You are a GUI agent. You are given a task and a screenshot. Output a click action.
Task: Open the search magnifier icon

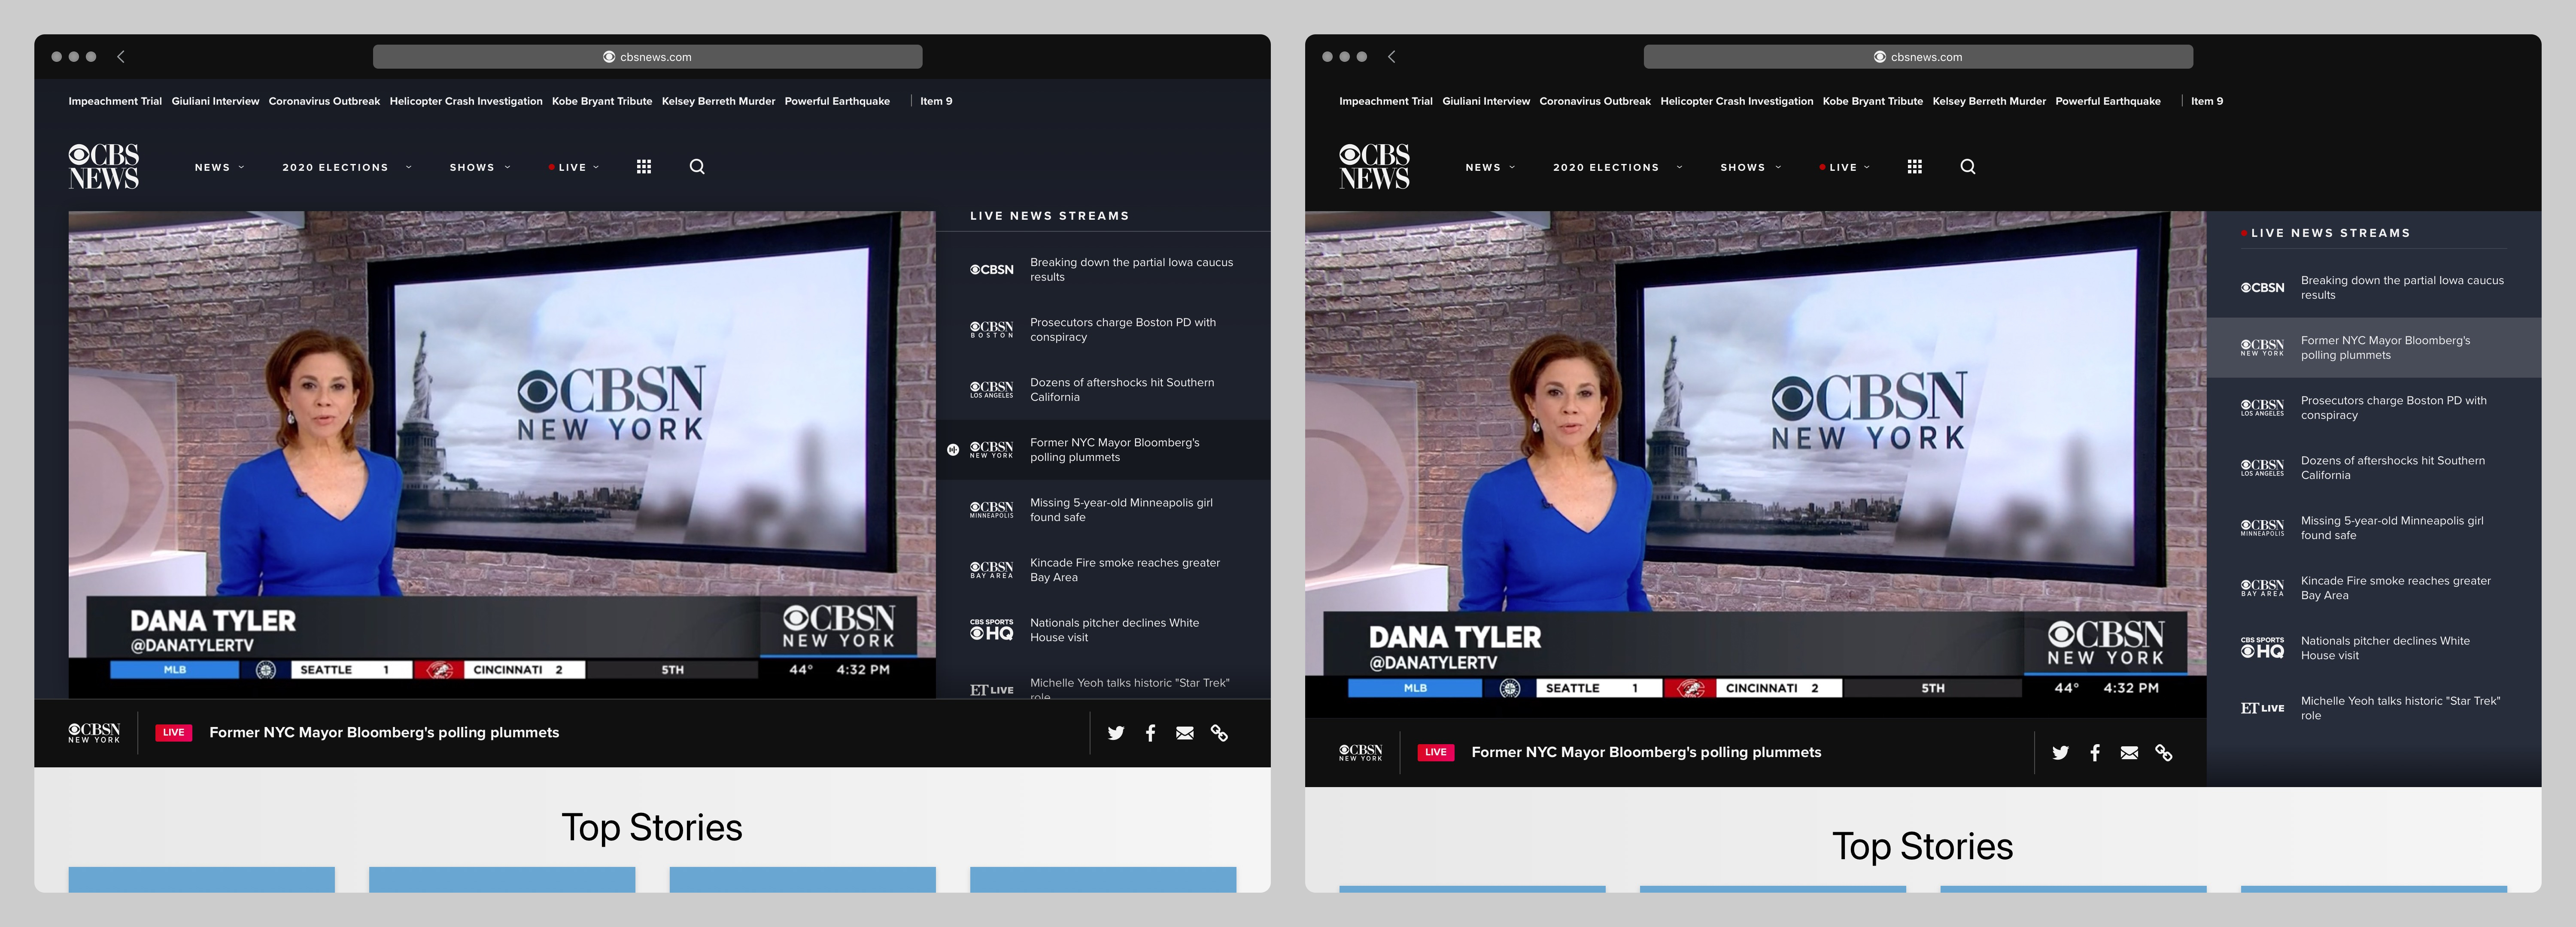click(697, 167)
